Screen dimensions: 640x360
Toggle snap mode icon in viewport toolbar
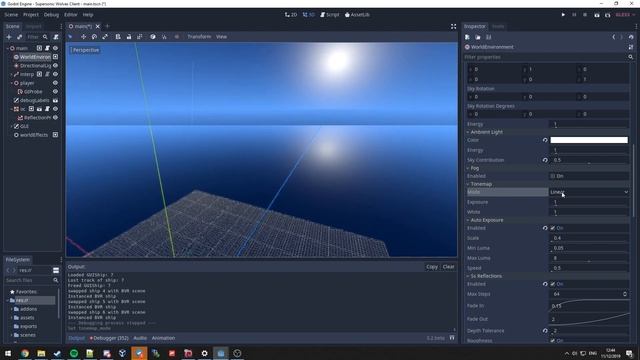164,37
